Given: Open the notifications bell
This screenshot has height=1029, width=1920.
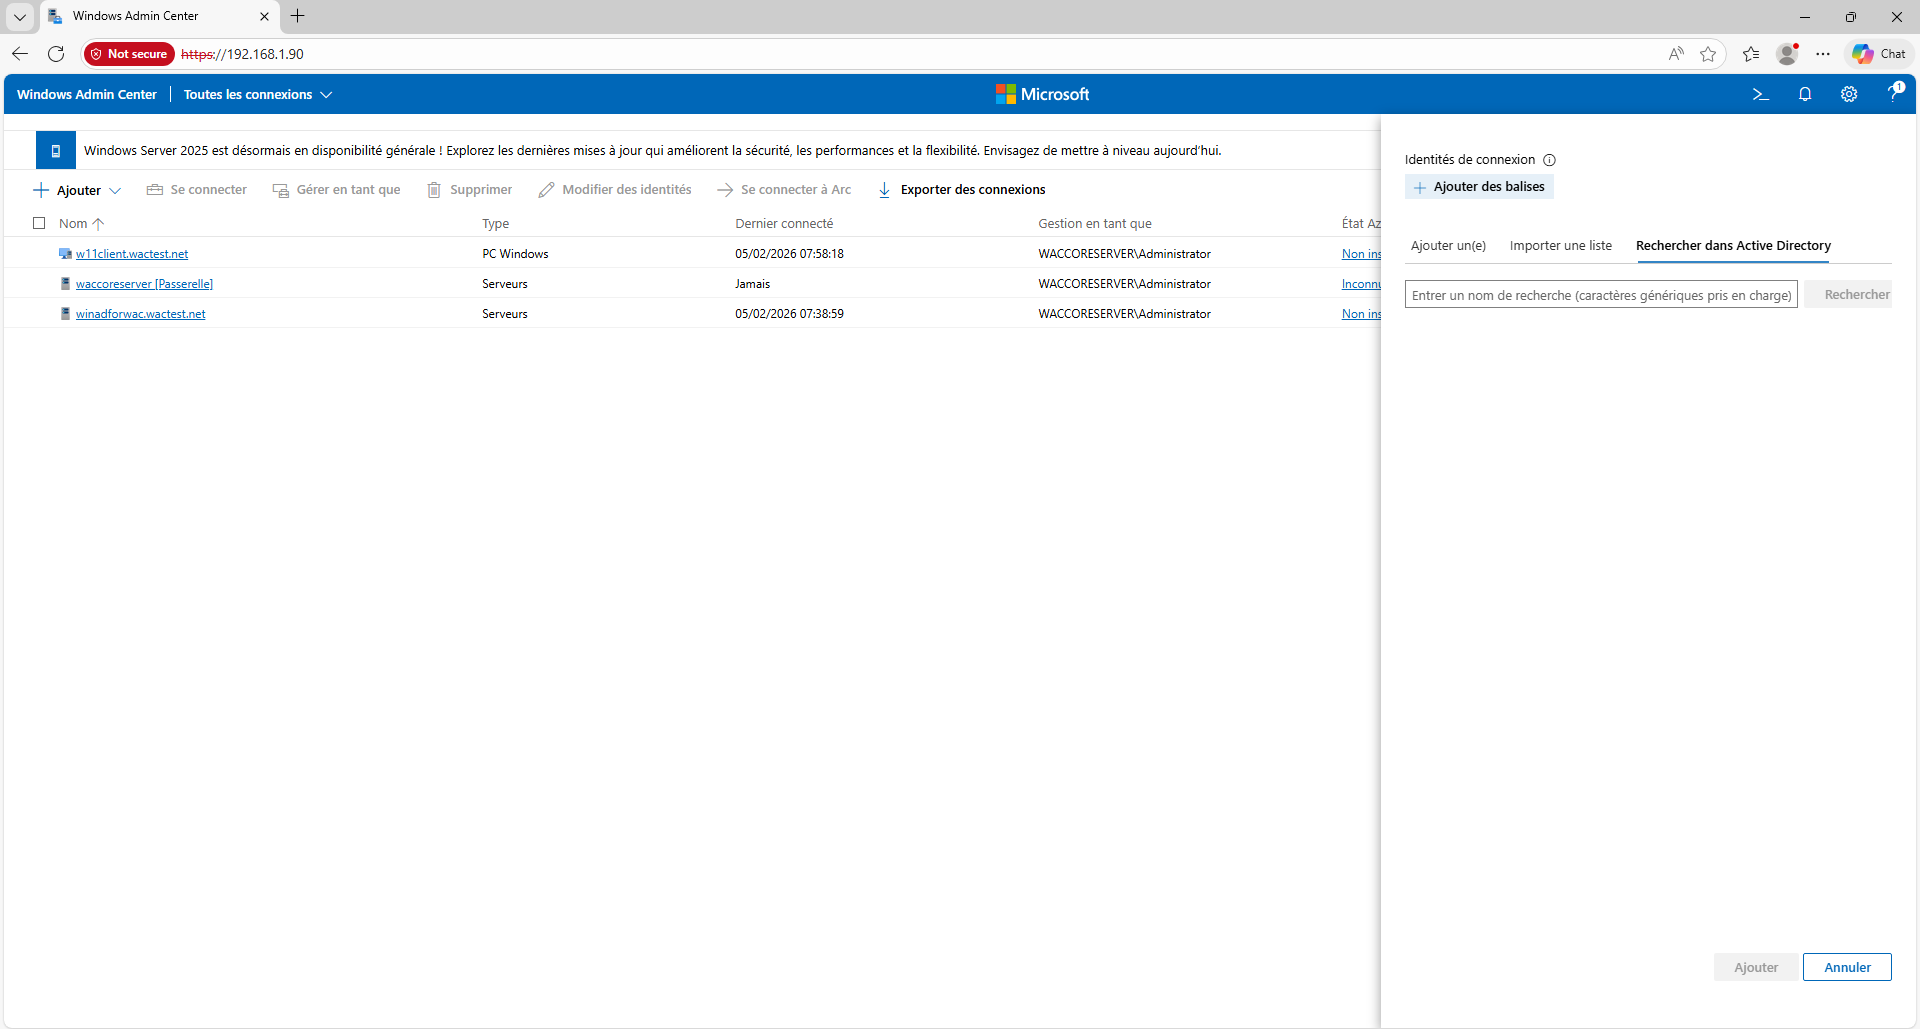Looking at the screenshot, I should coord(1805,94).
